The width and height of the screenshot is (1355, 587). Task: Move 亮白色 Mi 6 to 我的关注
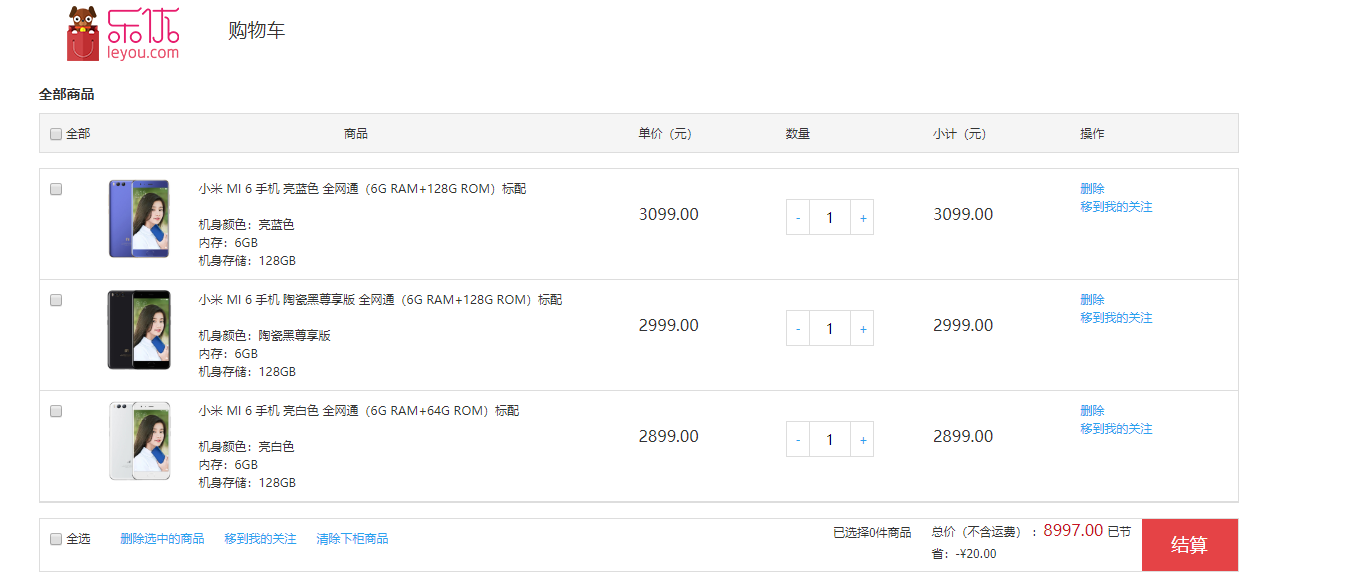pos(1116,429)
